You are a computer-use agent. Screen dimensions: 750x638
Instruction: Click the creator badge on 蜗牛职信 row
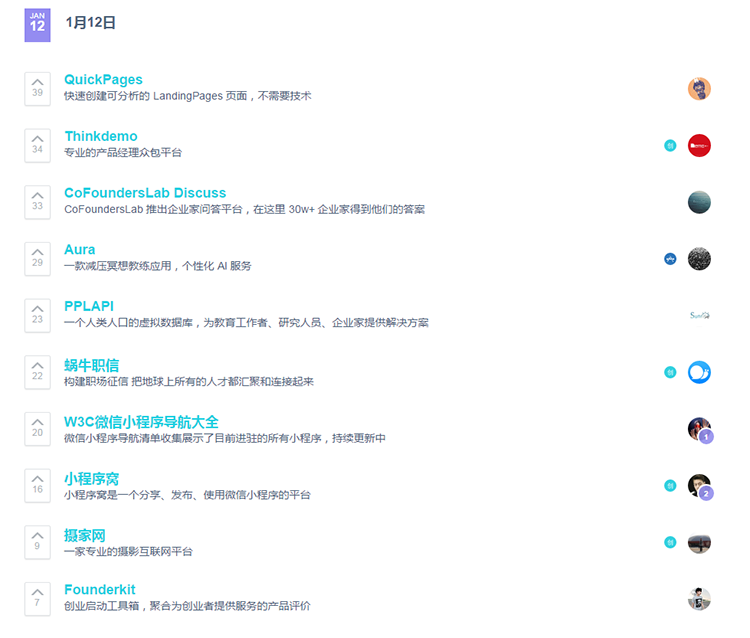[670, 372]
